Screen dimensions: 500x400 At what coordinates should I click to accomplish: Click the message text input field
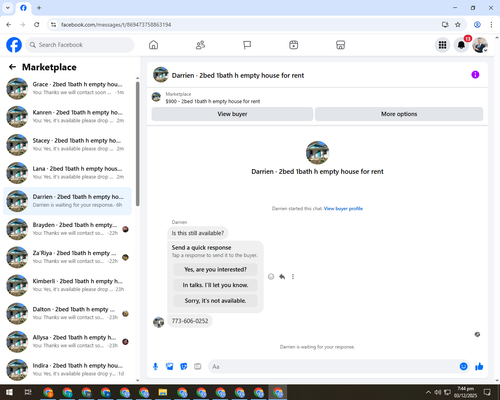(x=333, y=367)
